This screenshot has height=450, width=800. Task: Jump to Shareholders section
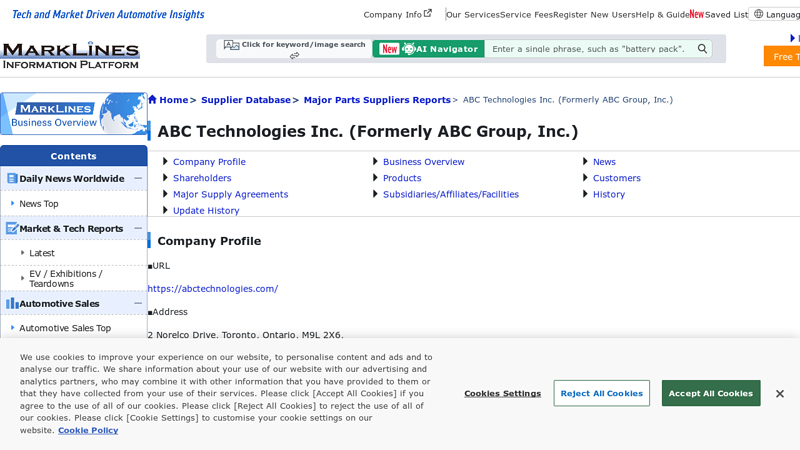[202, 178]
